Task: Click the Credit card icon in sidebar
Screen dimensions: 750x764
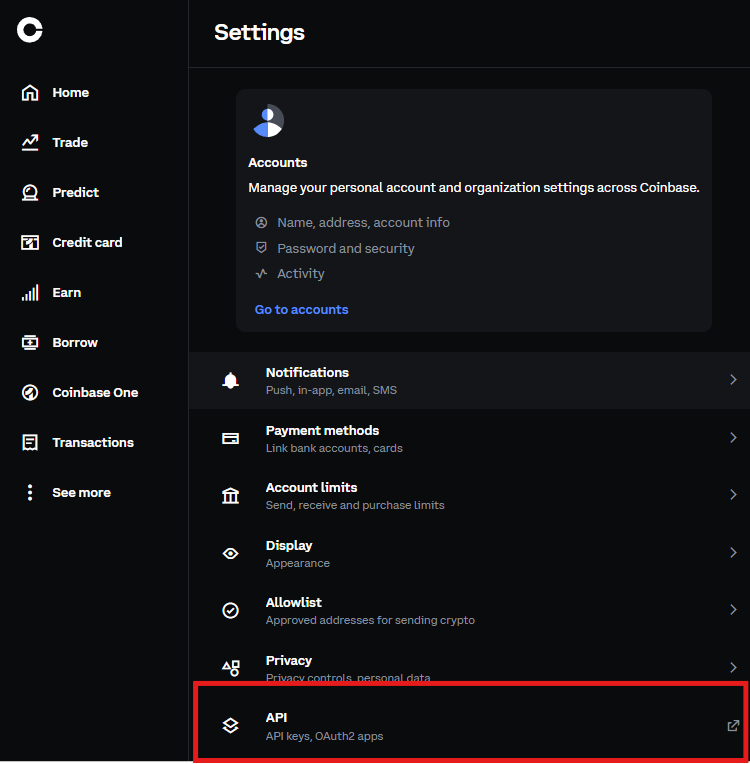Action: point(30,242)
